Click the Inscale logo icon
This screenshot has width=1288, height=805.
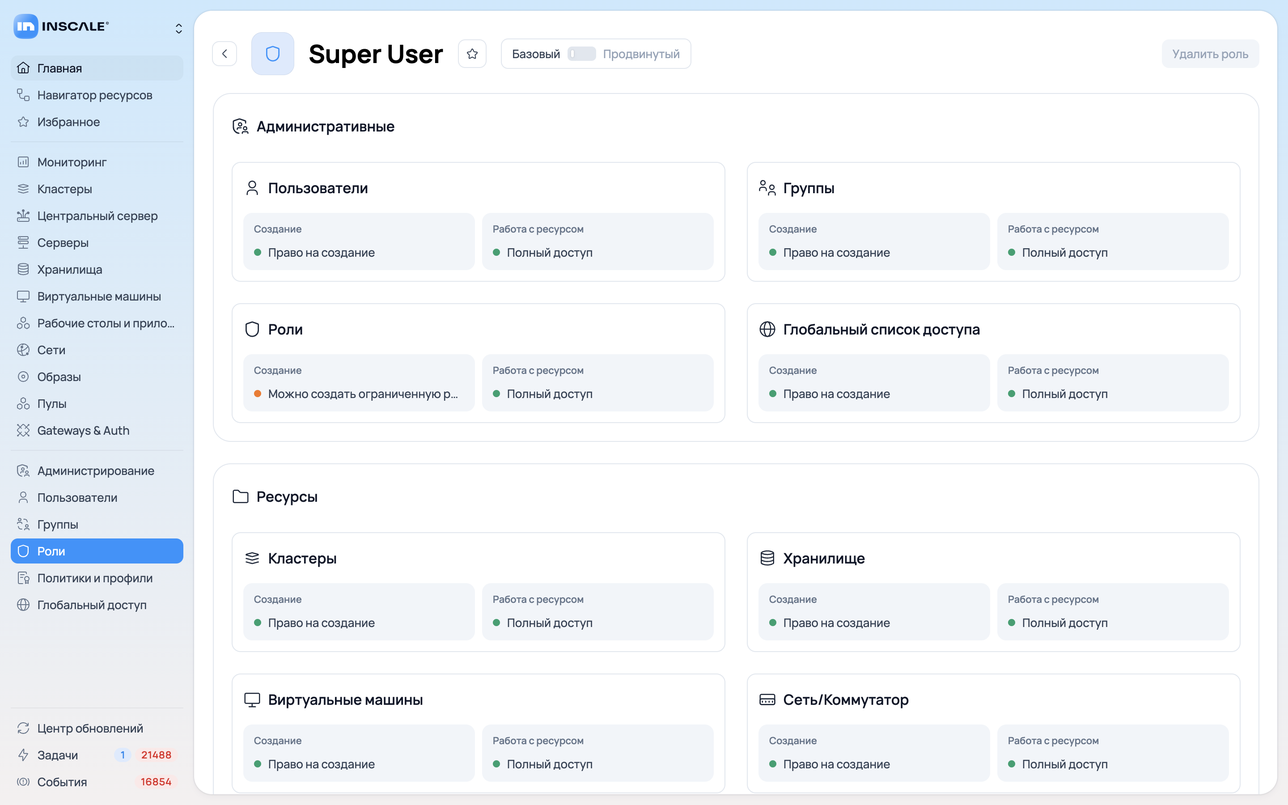coord(26,27)
